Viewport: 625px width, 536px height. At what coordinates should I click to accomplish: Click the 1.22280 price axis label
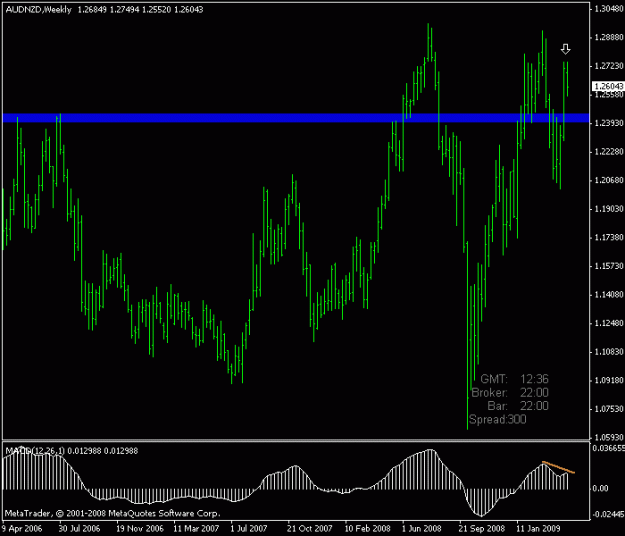(x=609, y=152)
